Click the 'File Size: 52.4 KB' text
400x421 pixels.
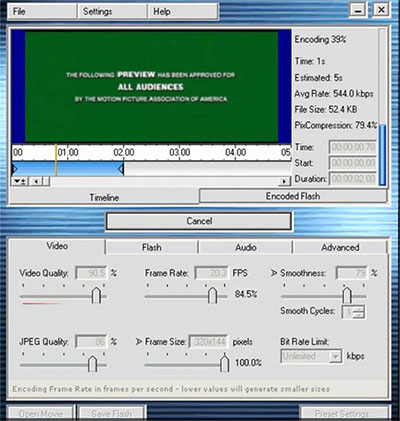326,109
